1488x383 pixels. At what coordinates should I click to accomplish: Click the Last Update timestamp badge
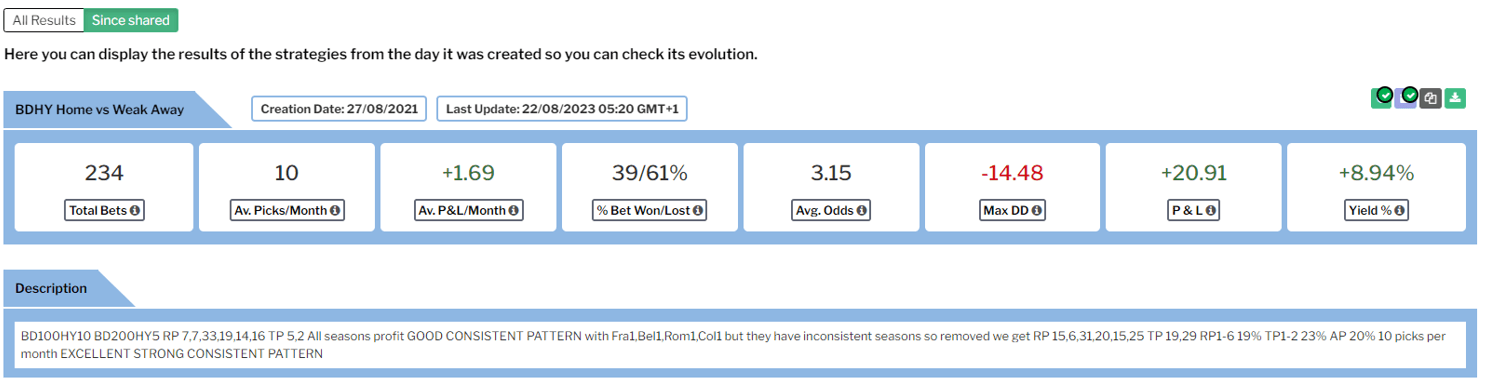tap(562, 108)
